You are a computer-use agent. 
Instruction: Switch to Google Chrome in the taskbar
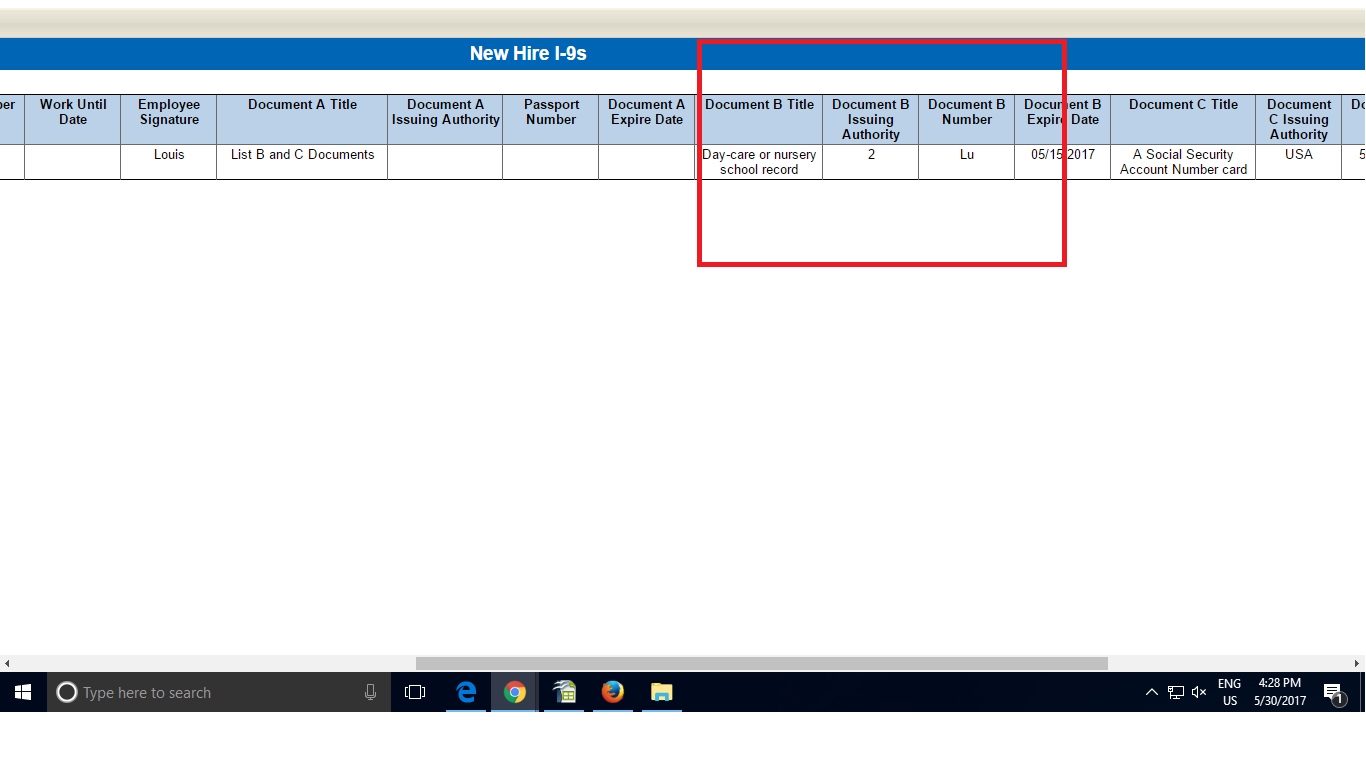(x=515, y=692)
